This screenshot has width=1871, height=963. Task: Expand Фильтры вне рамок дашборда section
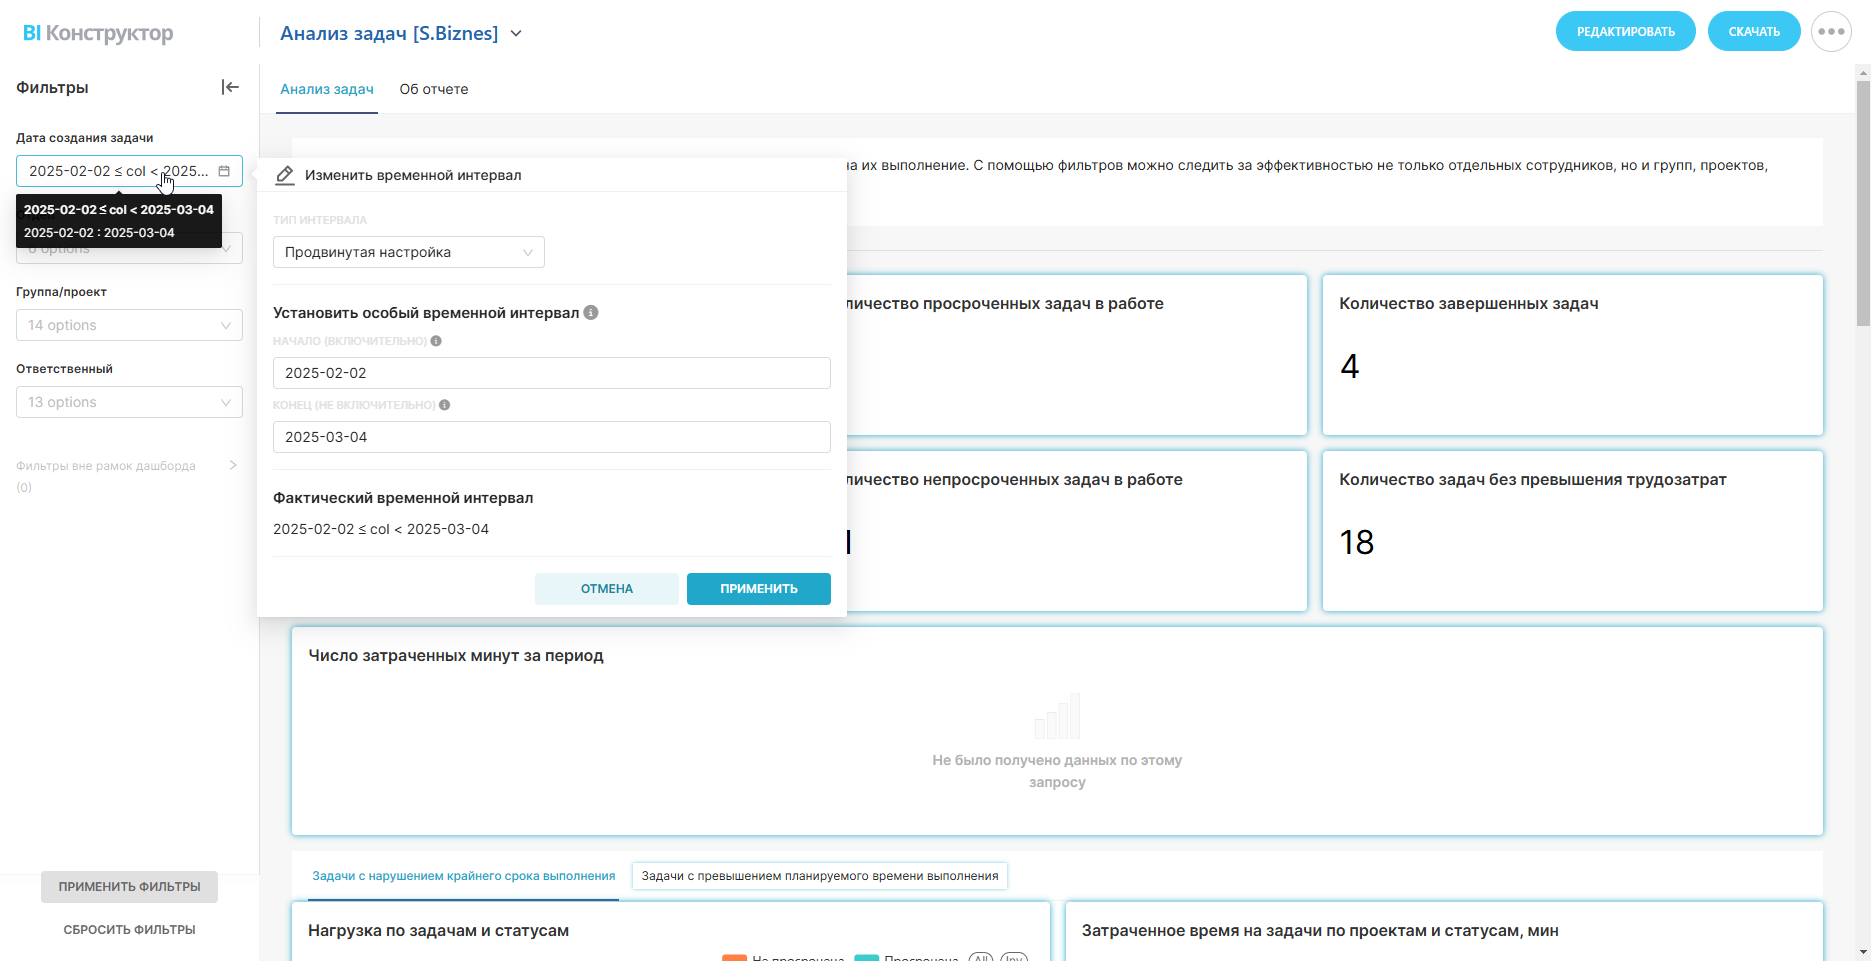click(233, 465)
